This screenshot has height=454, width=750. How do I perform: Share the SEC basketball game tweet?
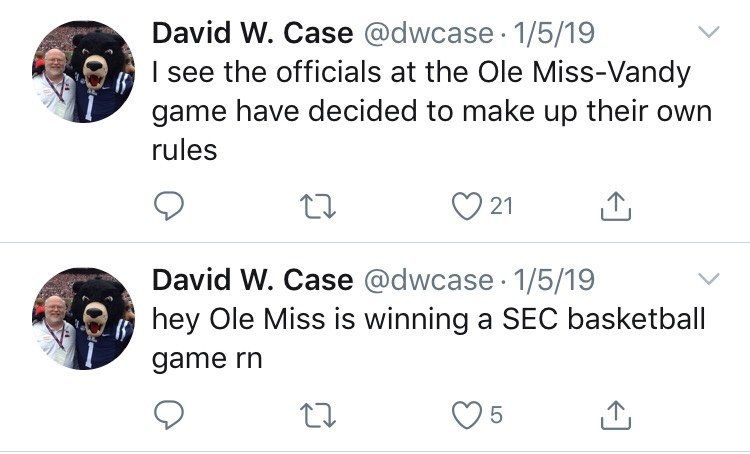(616, 415)
